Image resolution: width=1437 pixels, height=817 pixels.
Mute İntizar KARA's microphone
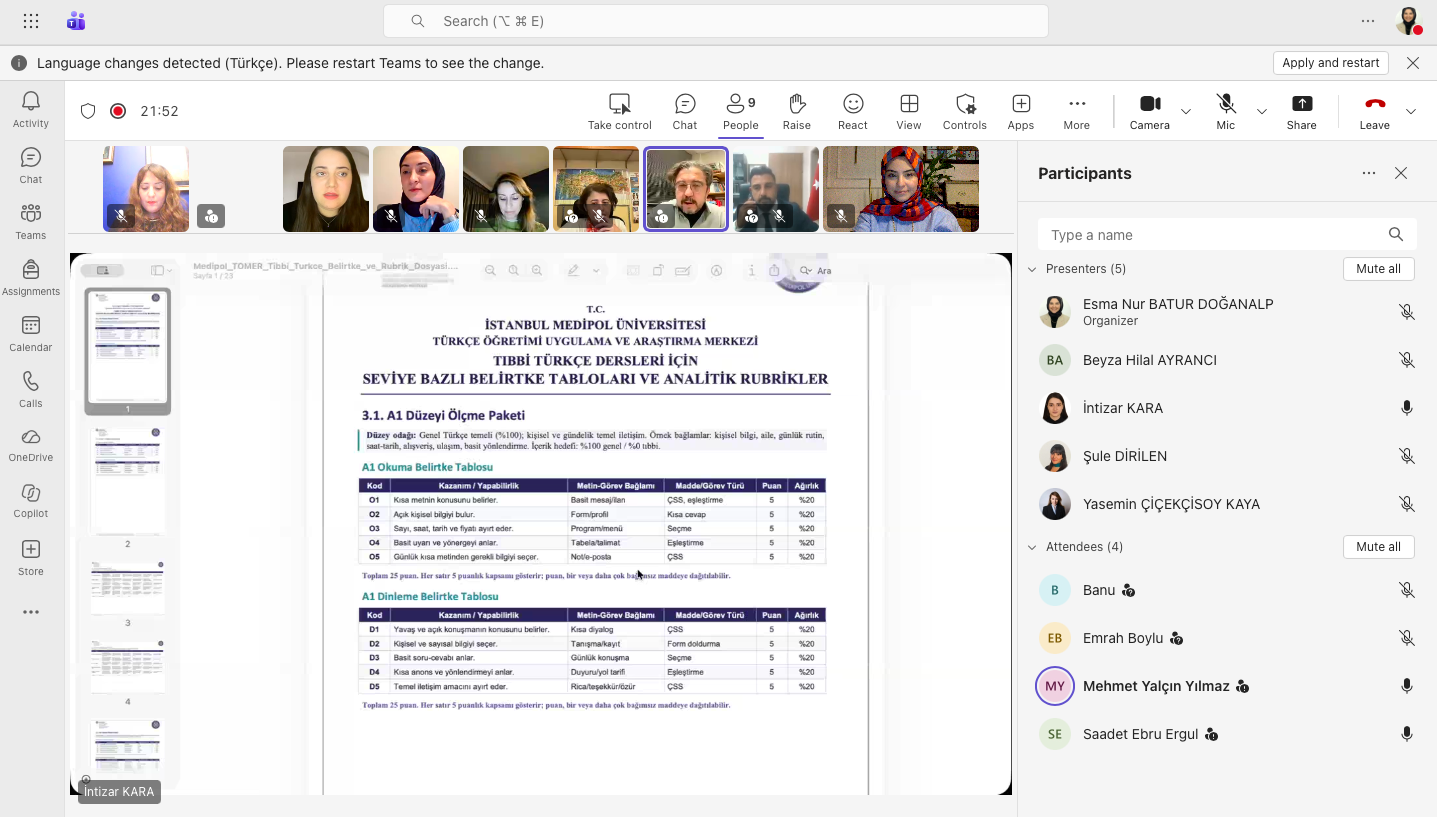tap(1407, 408)
